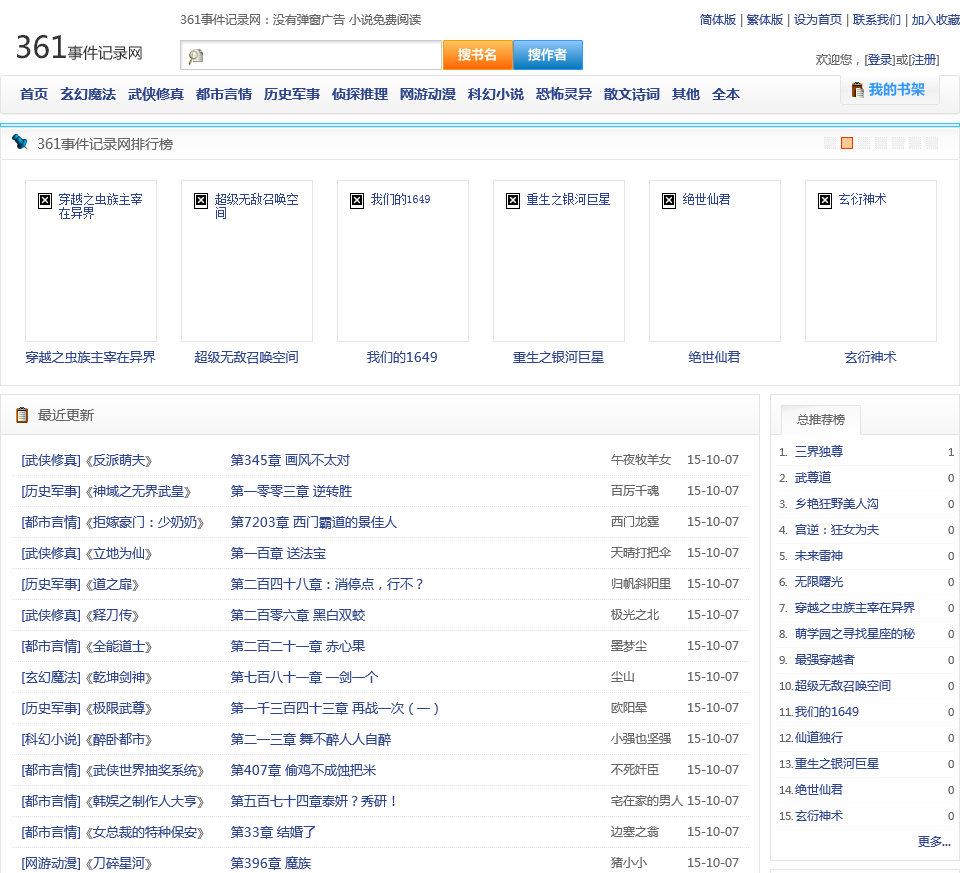Open chapter 第407章 偷鸡不成蚀把米

tap(303, 771)
